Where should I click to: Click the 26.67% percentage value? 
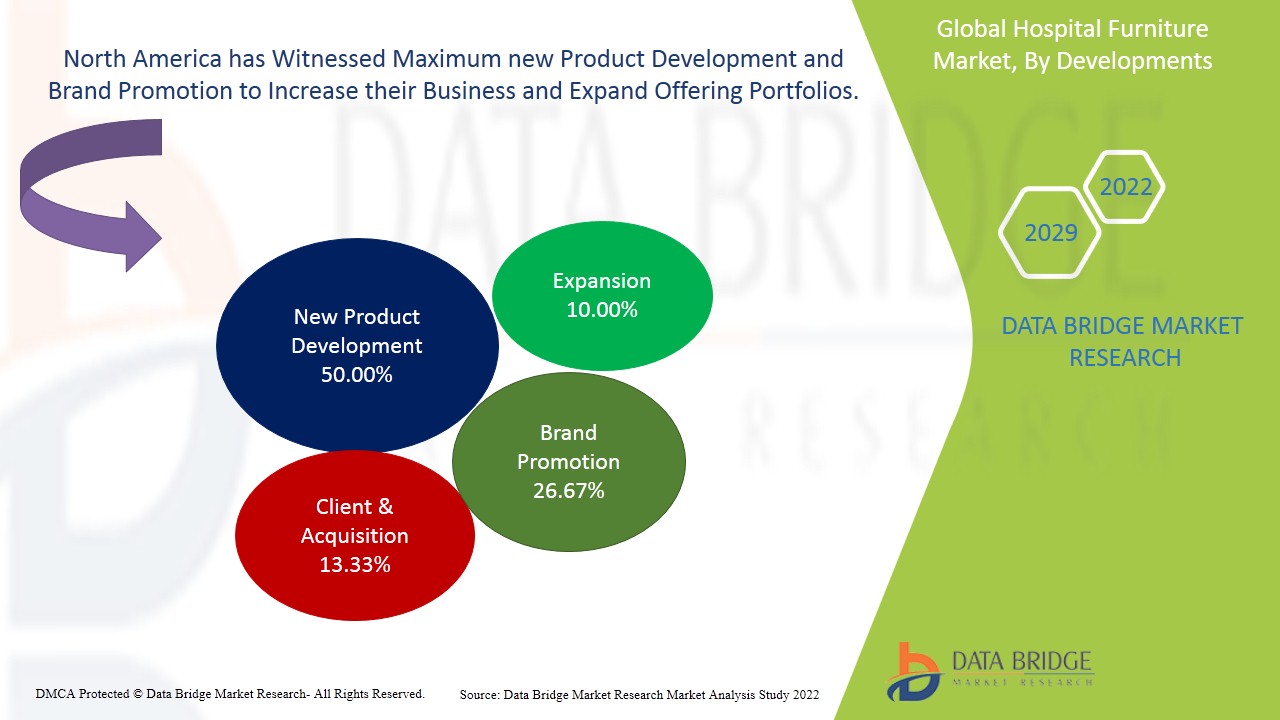(568, 491)
